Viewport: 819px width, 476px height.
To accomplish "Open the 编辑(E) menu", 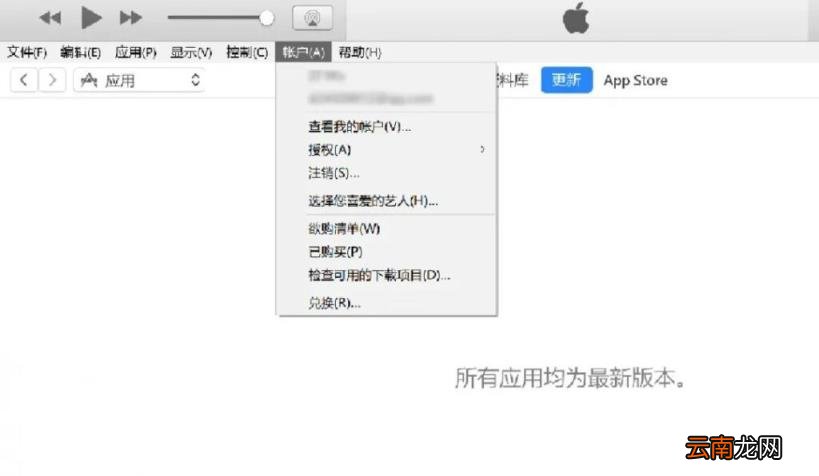I will [80, 52].
